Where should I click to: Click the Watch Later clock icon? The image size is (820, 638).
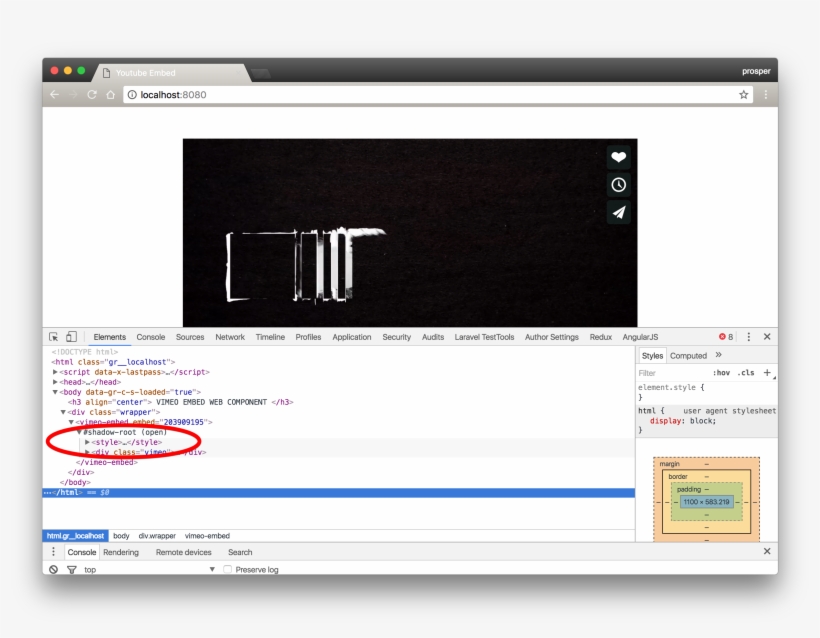[x=618, y=184]
